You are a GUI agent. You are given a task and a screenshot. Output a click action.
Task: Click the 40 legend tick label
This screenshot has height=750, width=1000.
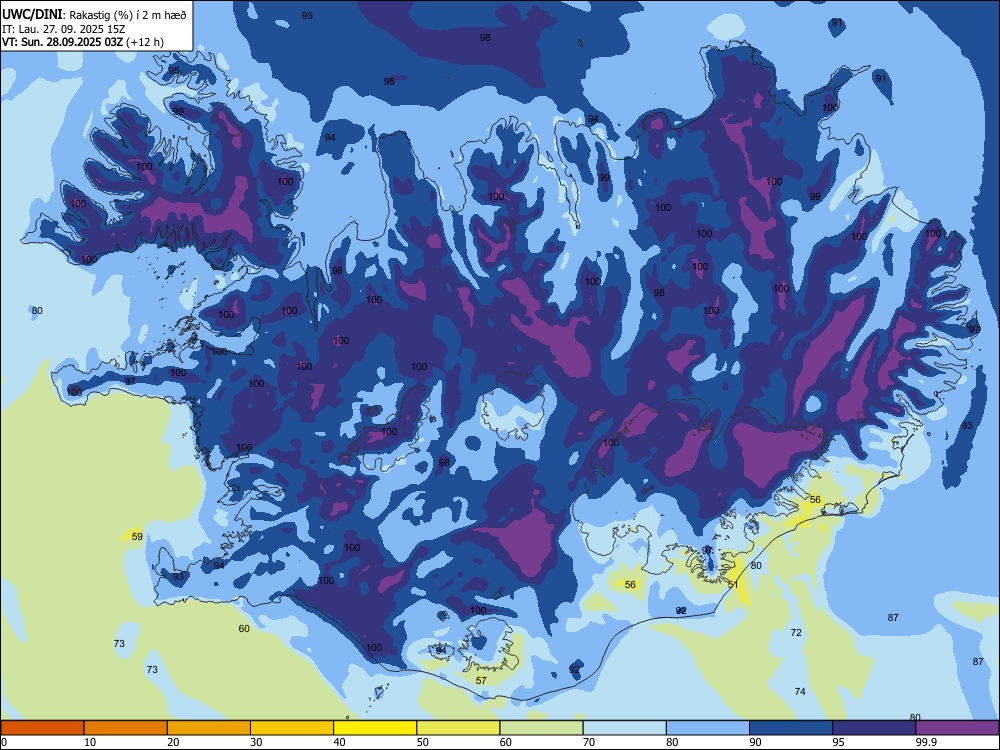click(339, 742)
